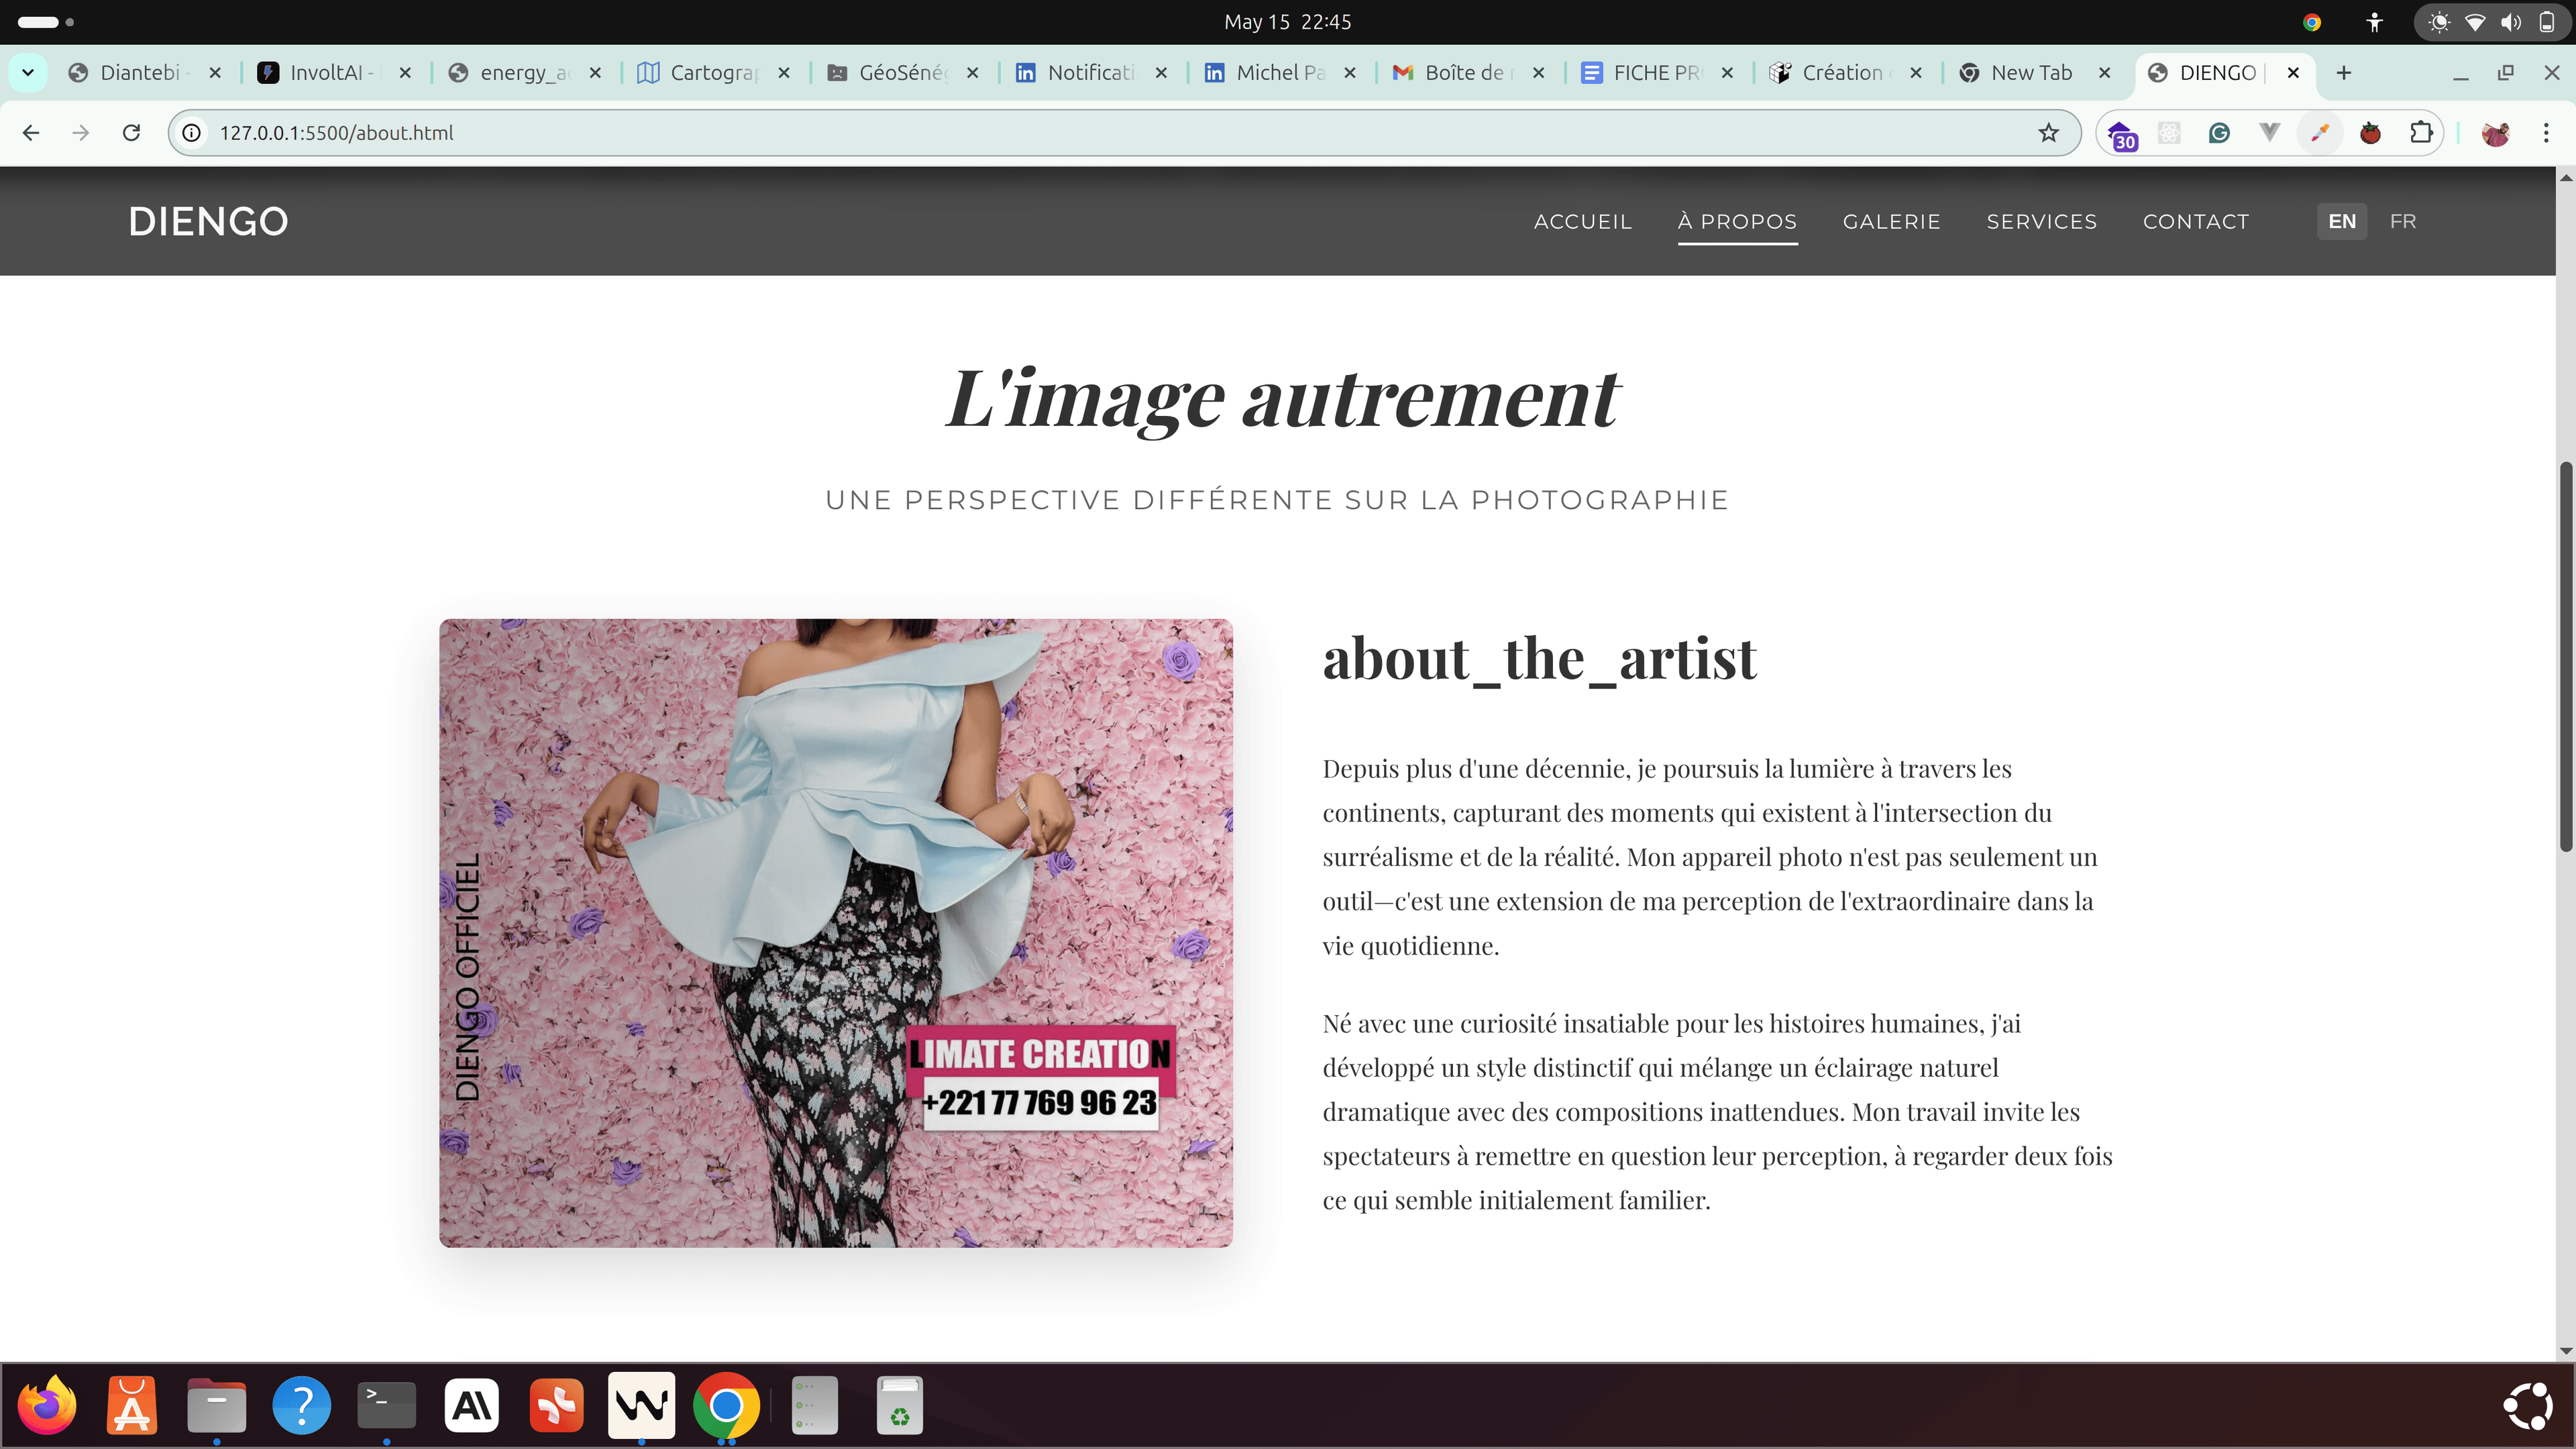
Task: Go to the GALERIE page
Action: pyautogui.click(x=1891, y=222)
